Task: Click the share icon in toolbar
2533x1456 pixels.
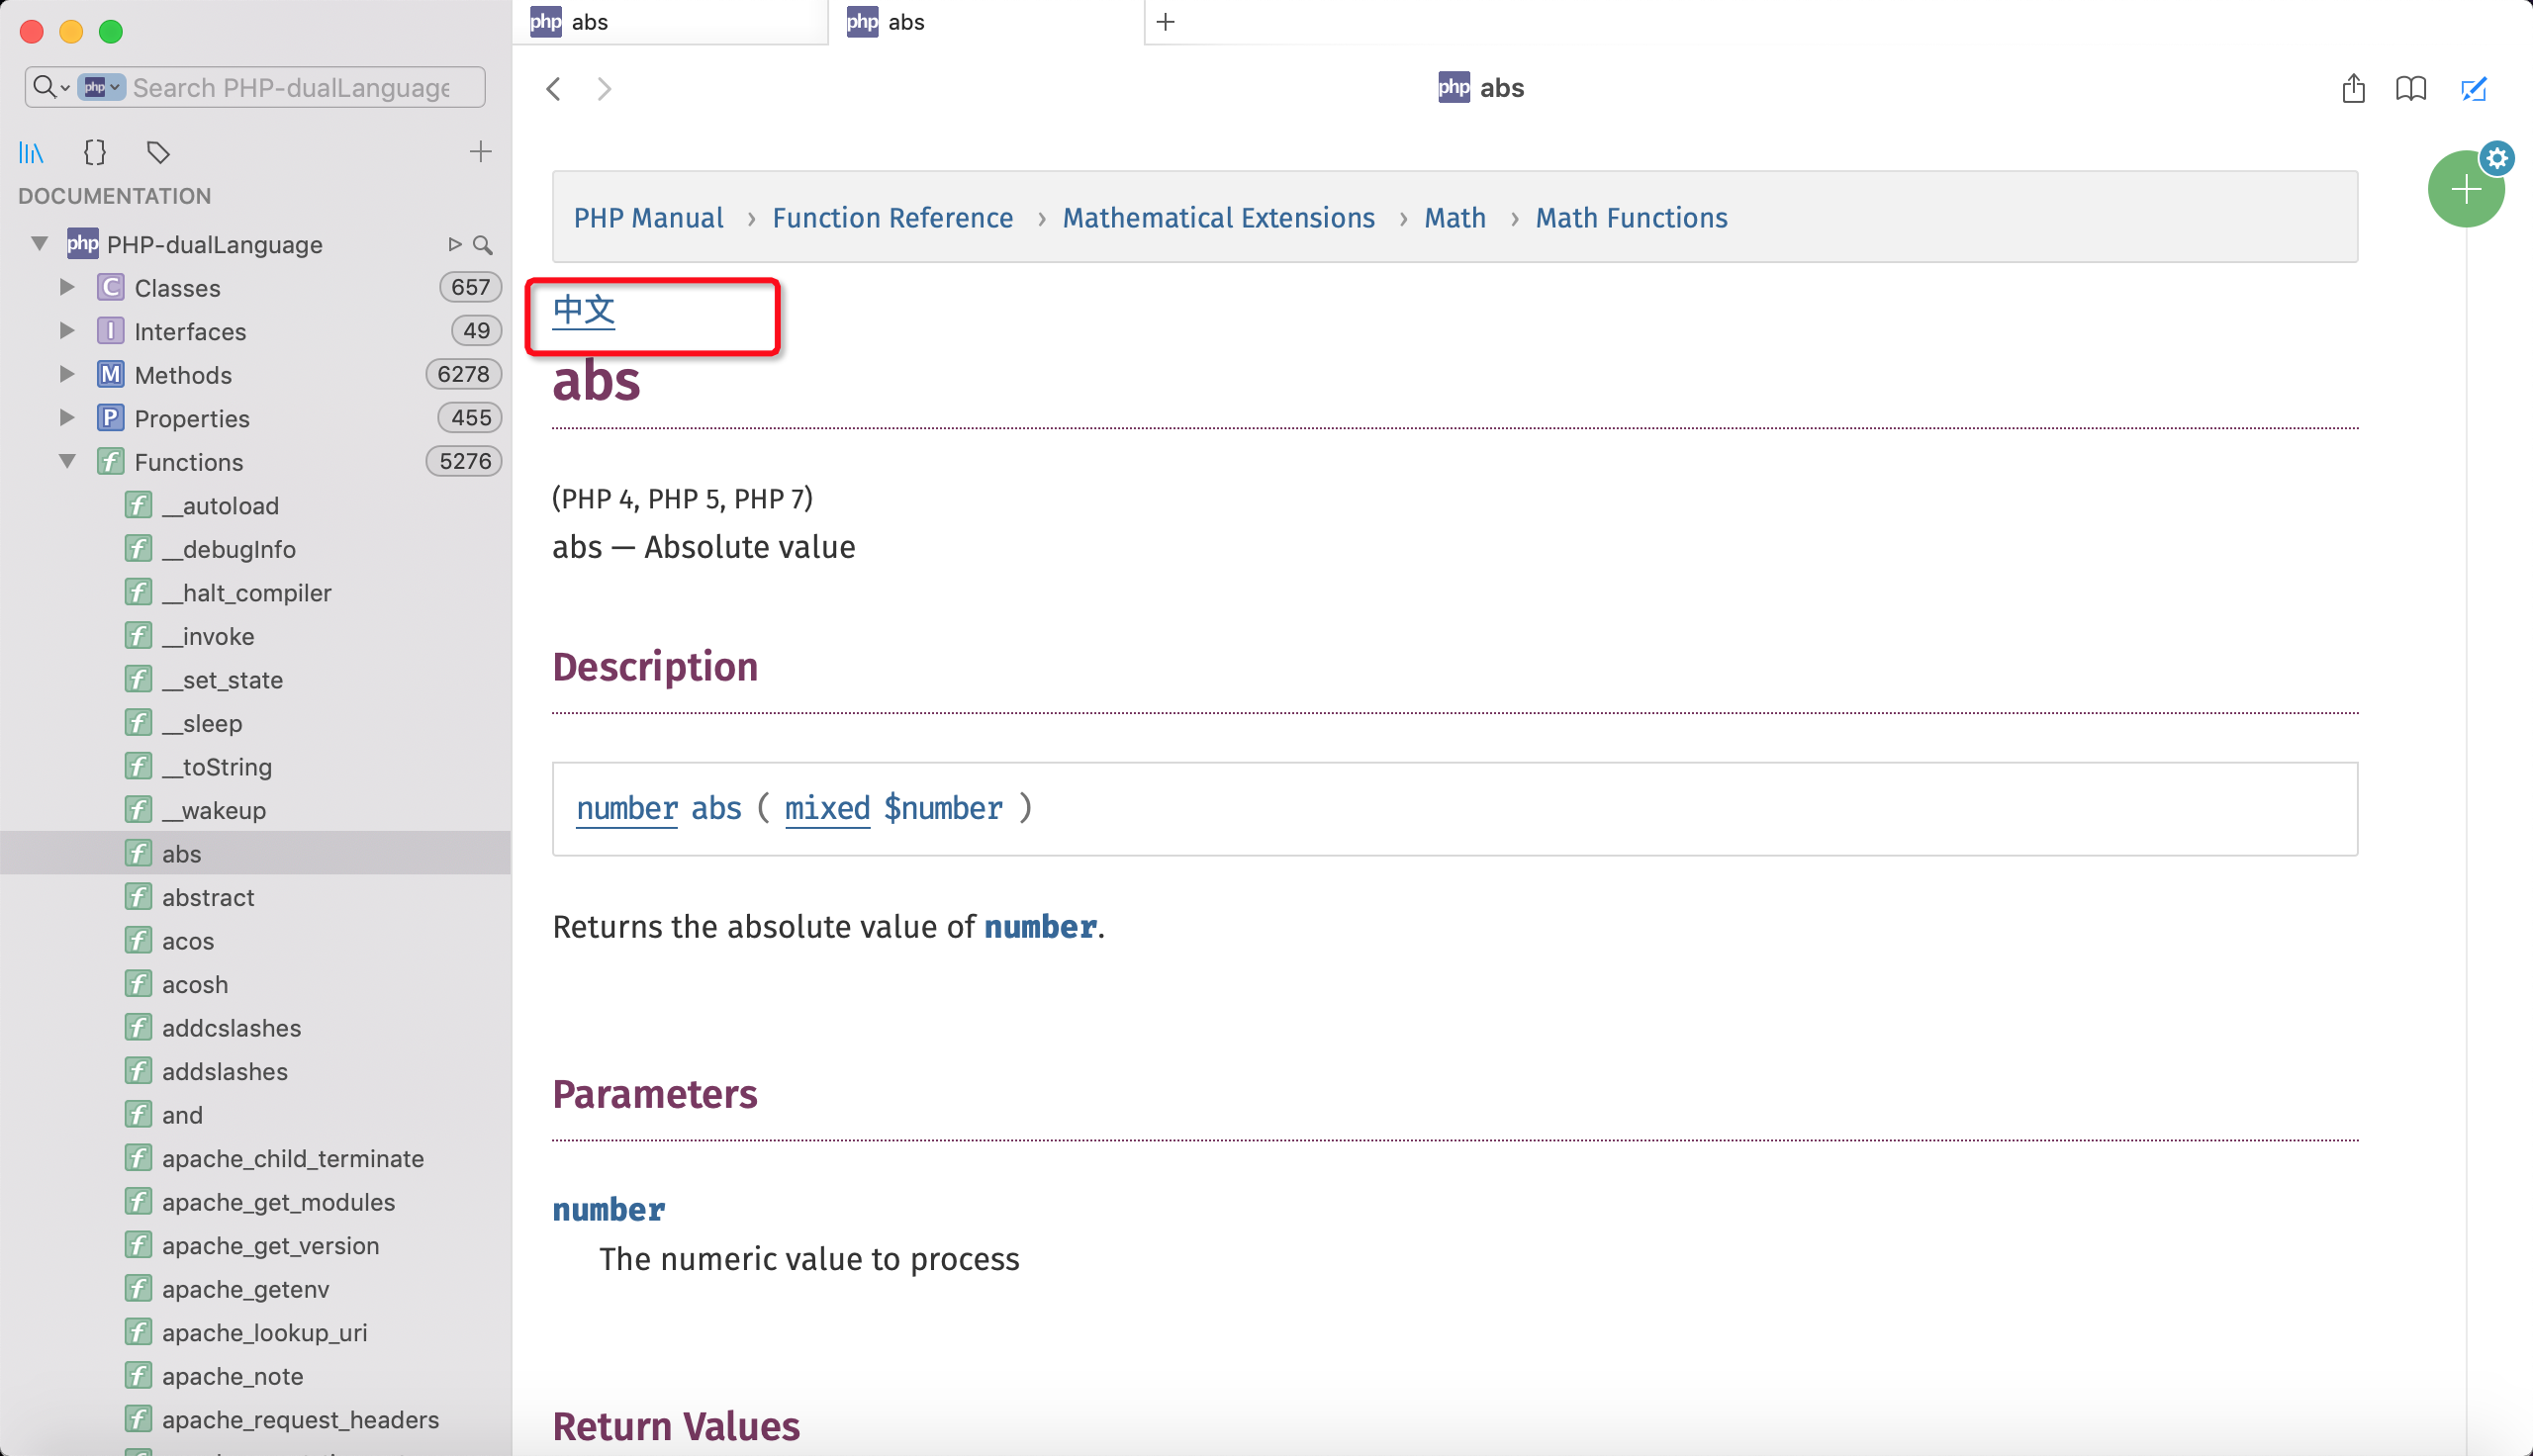Action: tap(2352, 88)
